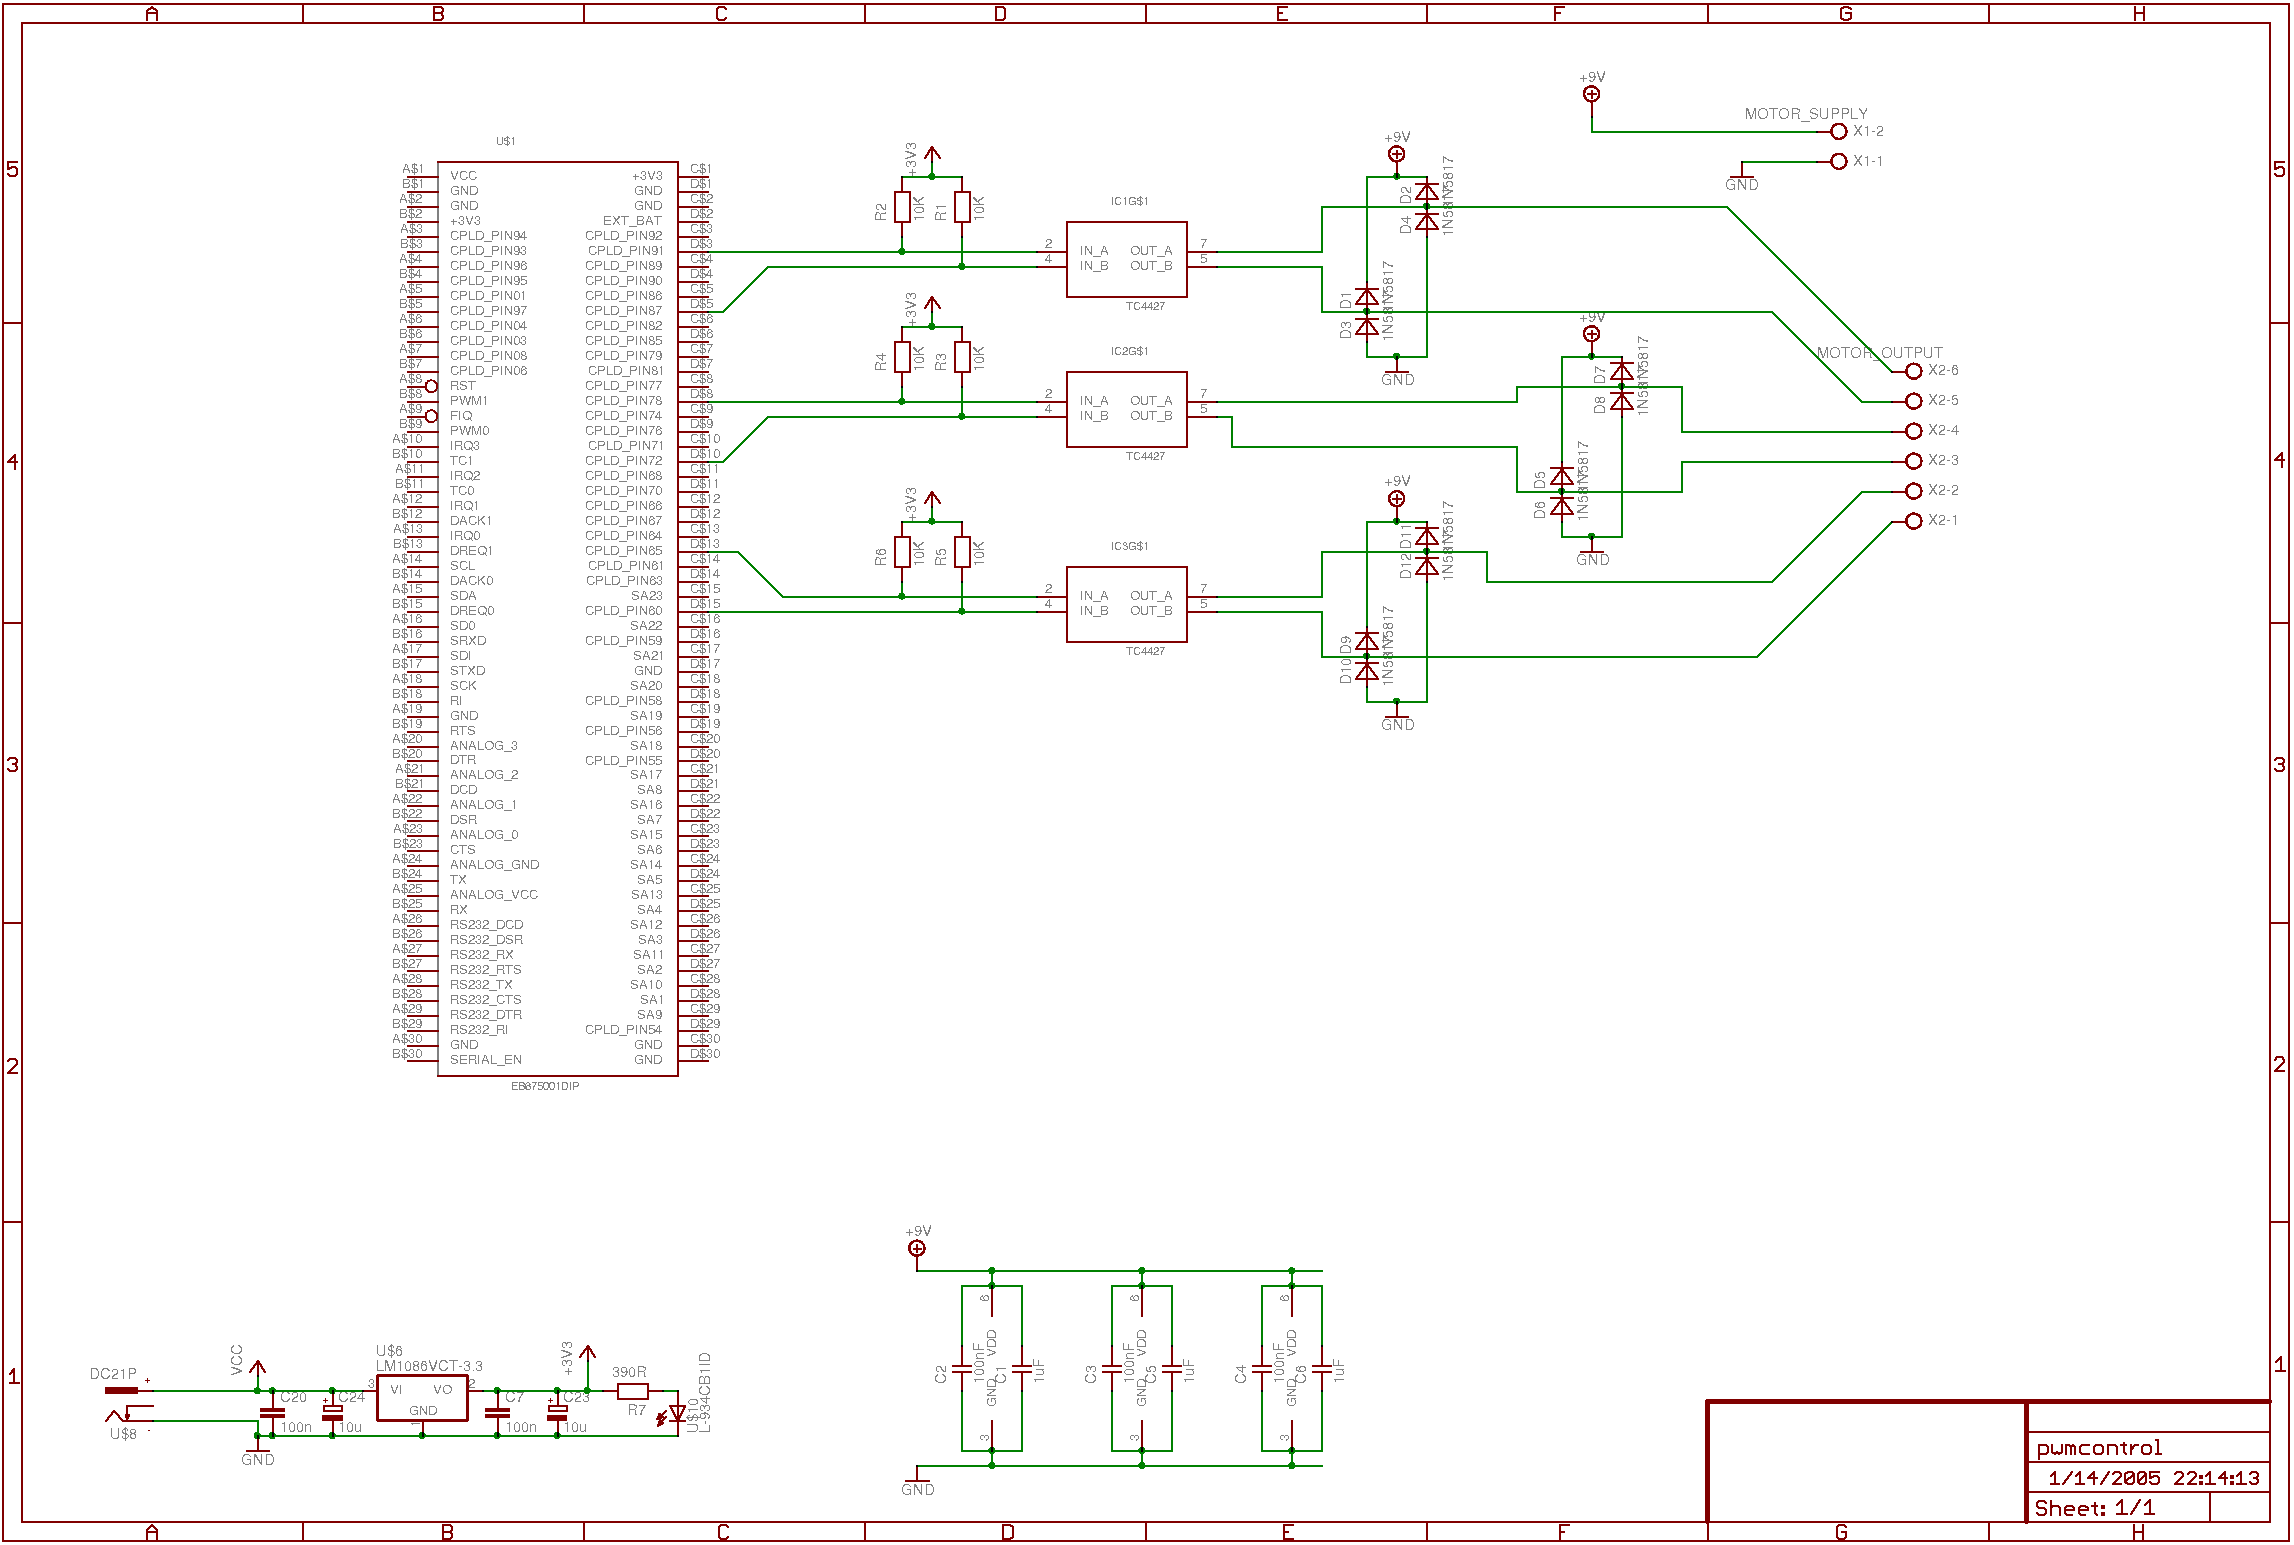
Task: Select the 390R resistor R7
Action: coord(633,1391)
